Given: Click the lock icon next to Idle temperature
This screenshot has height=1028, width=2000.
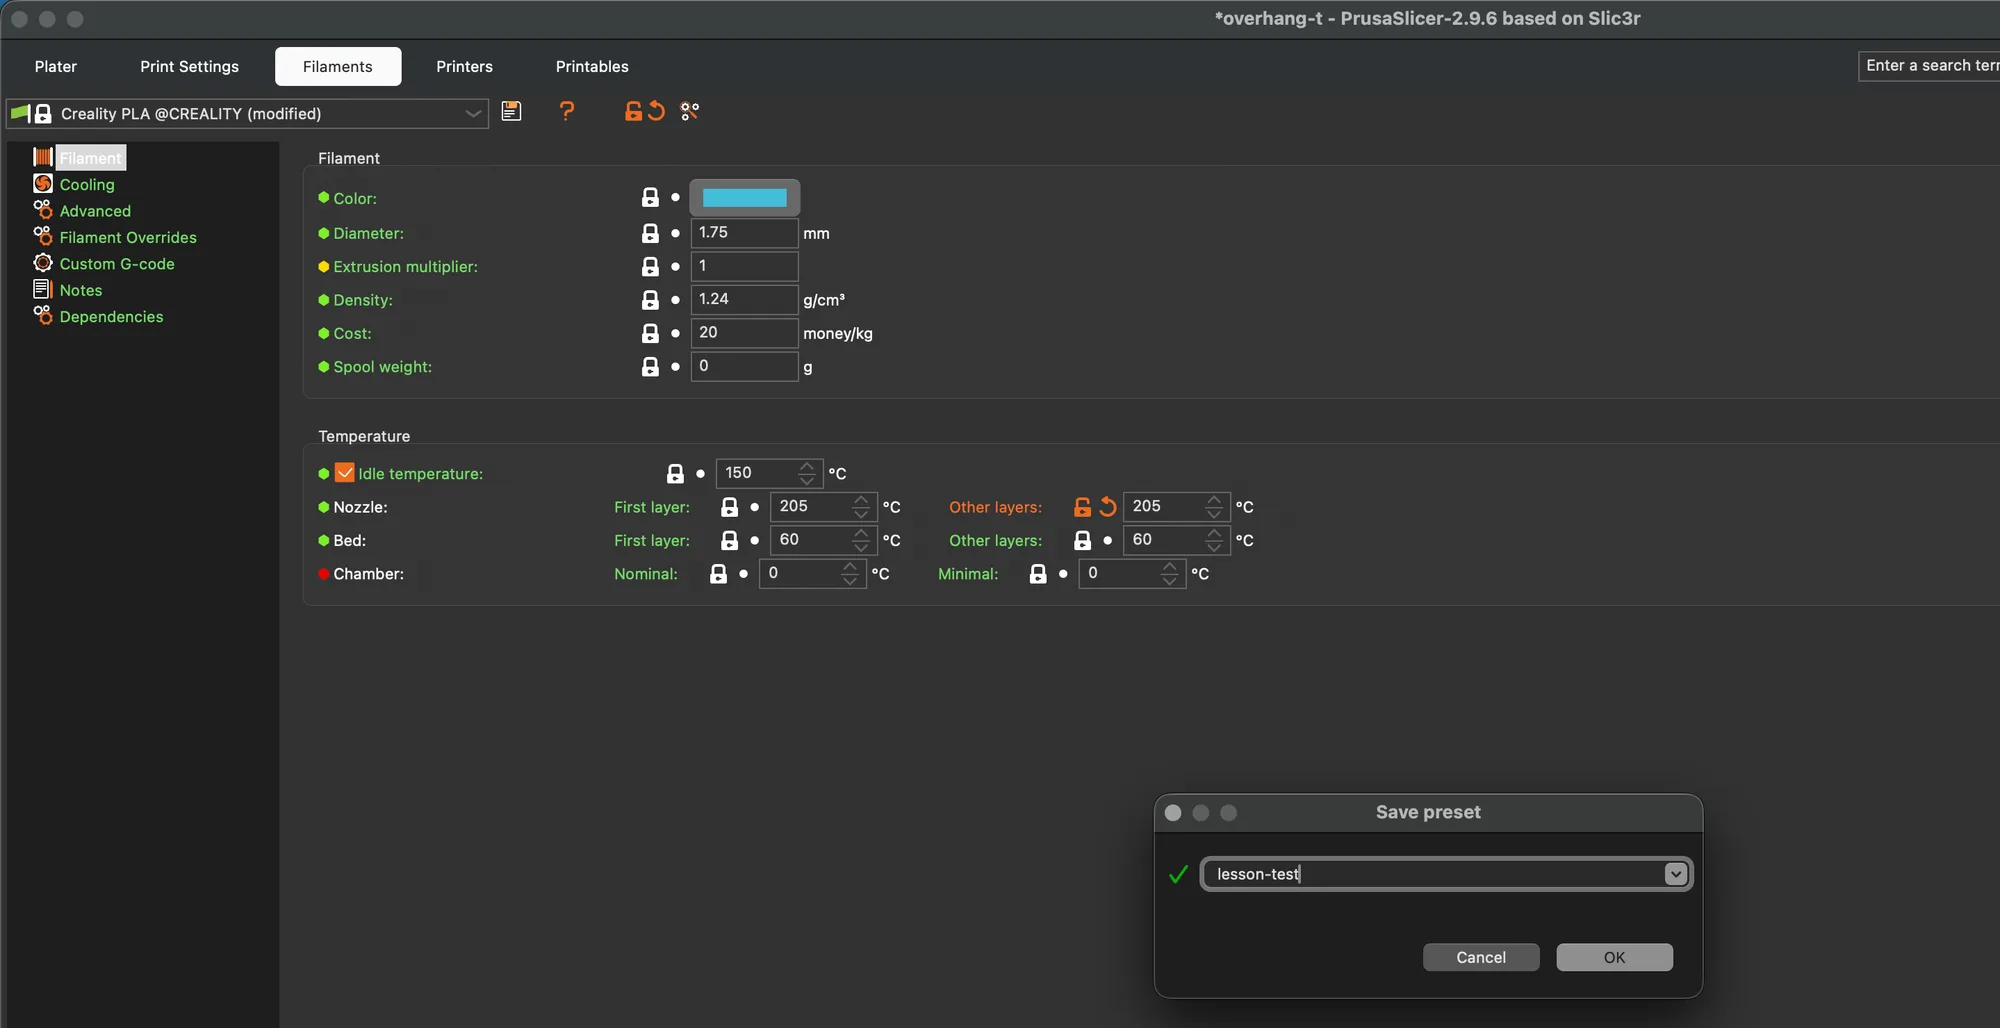Looking at the screenshot, I should point(675,474).
